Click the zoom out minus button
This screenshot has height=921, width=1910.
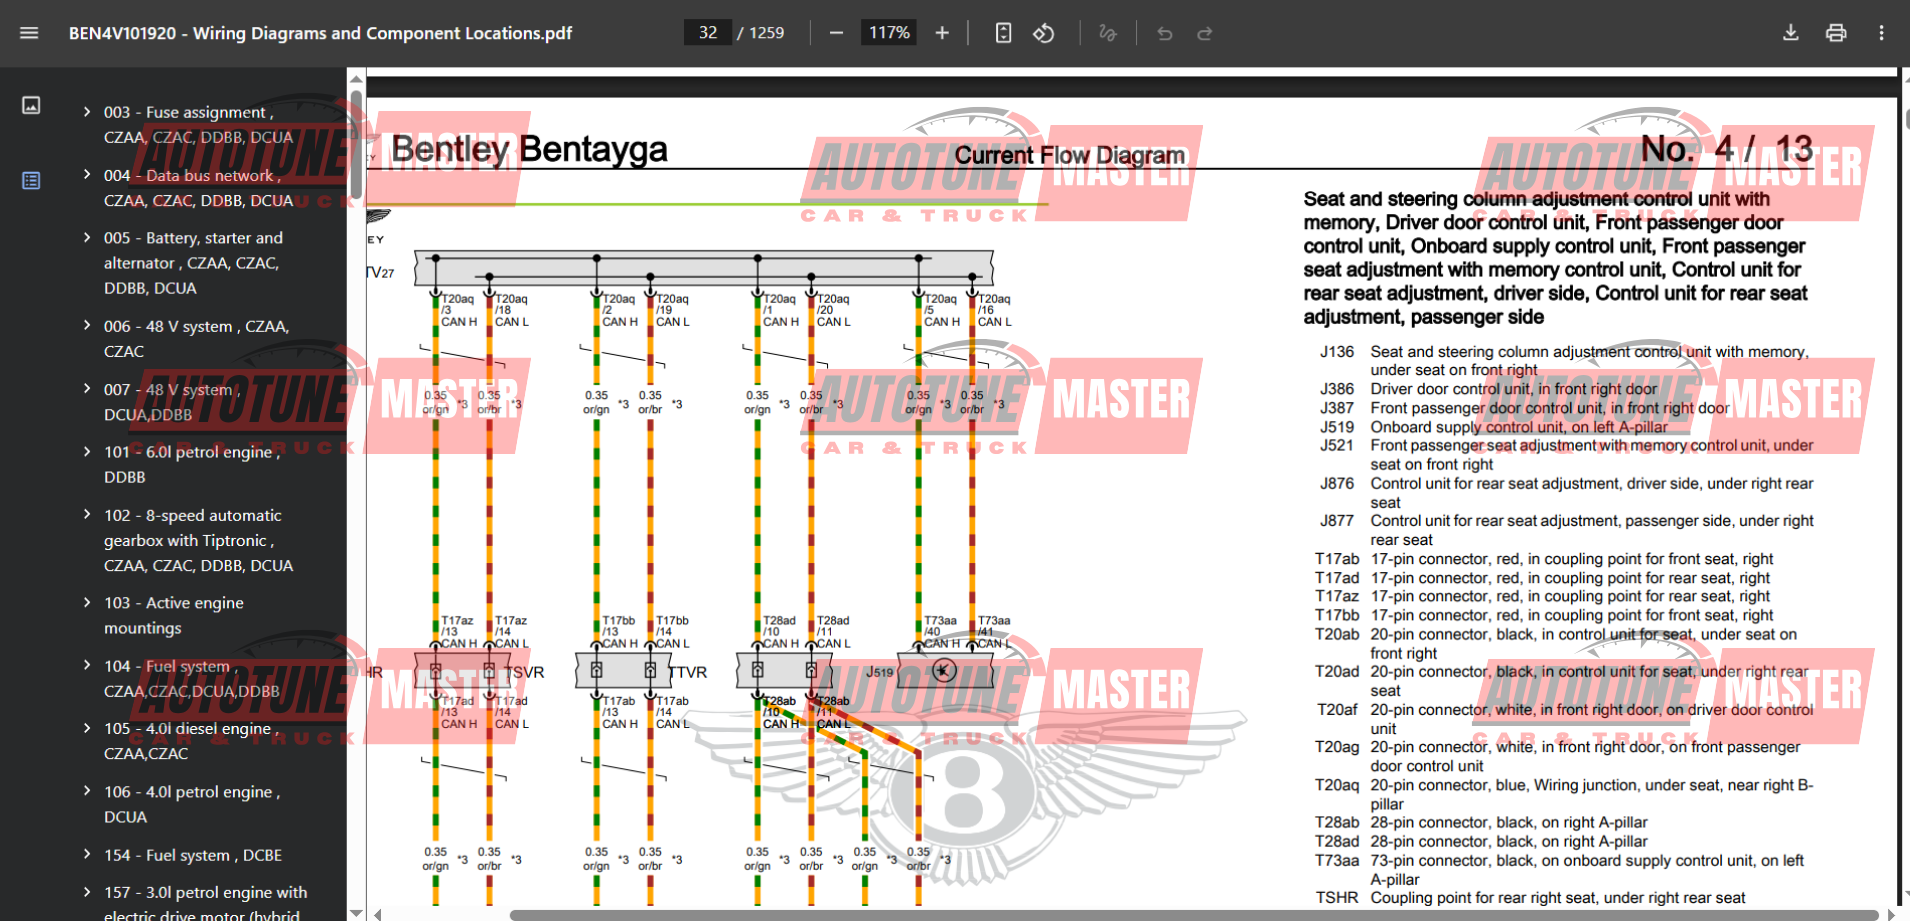point(836,33)
